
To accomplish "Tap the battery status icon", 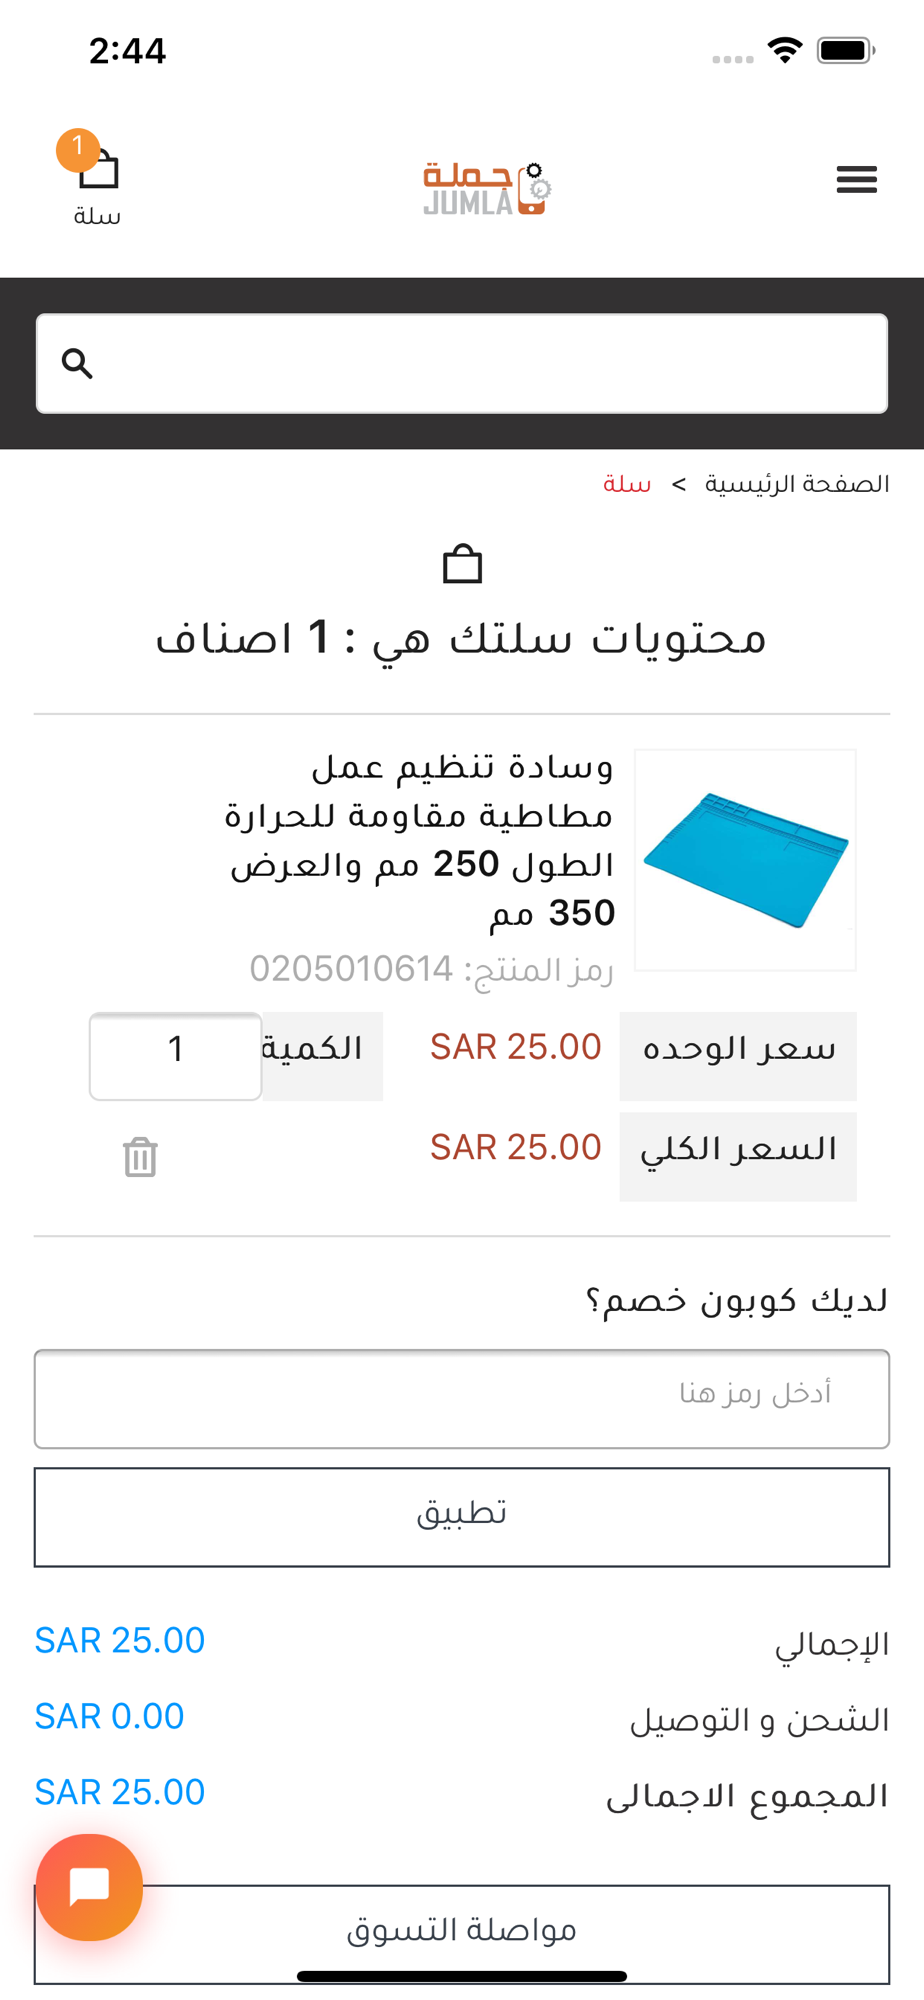I will (x=846, y=50).
